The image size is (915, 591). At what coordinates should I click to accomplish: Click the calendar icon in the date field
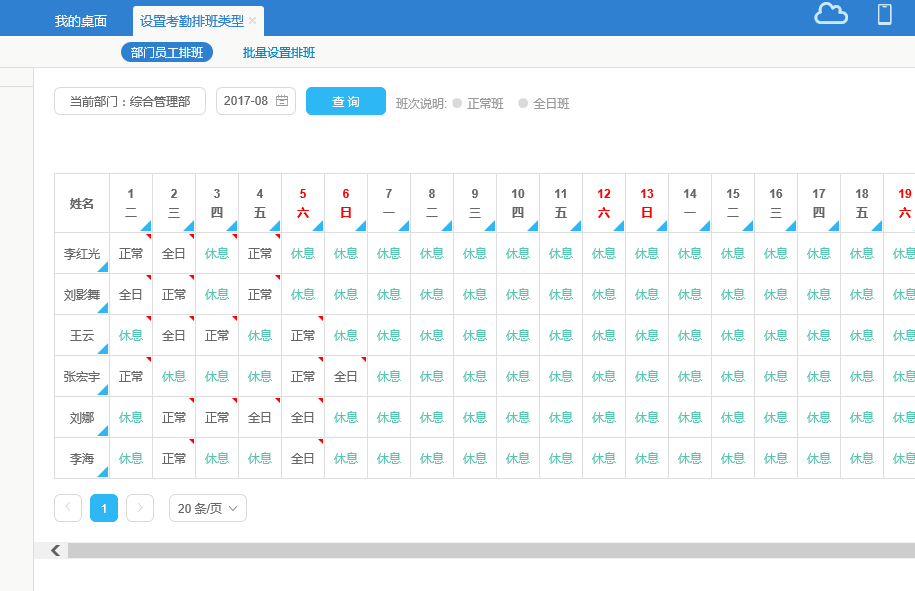(282, 101)
